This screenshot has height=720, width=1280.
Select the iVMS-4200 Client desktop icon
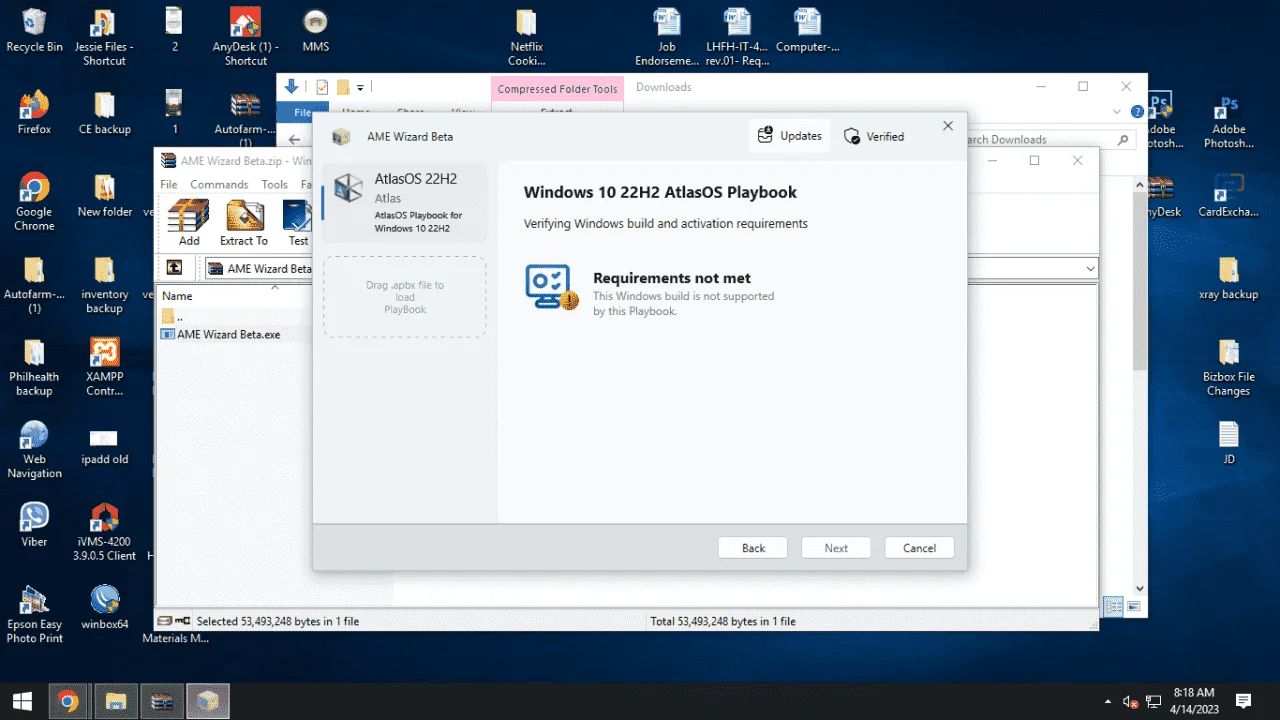click(x=104, y=532)
